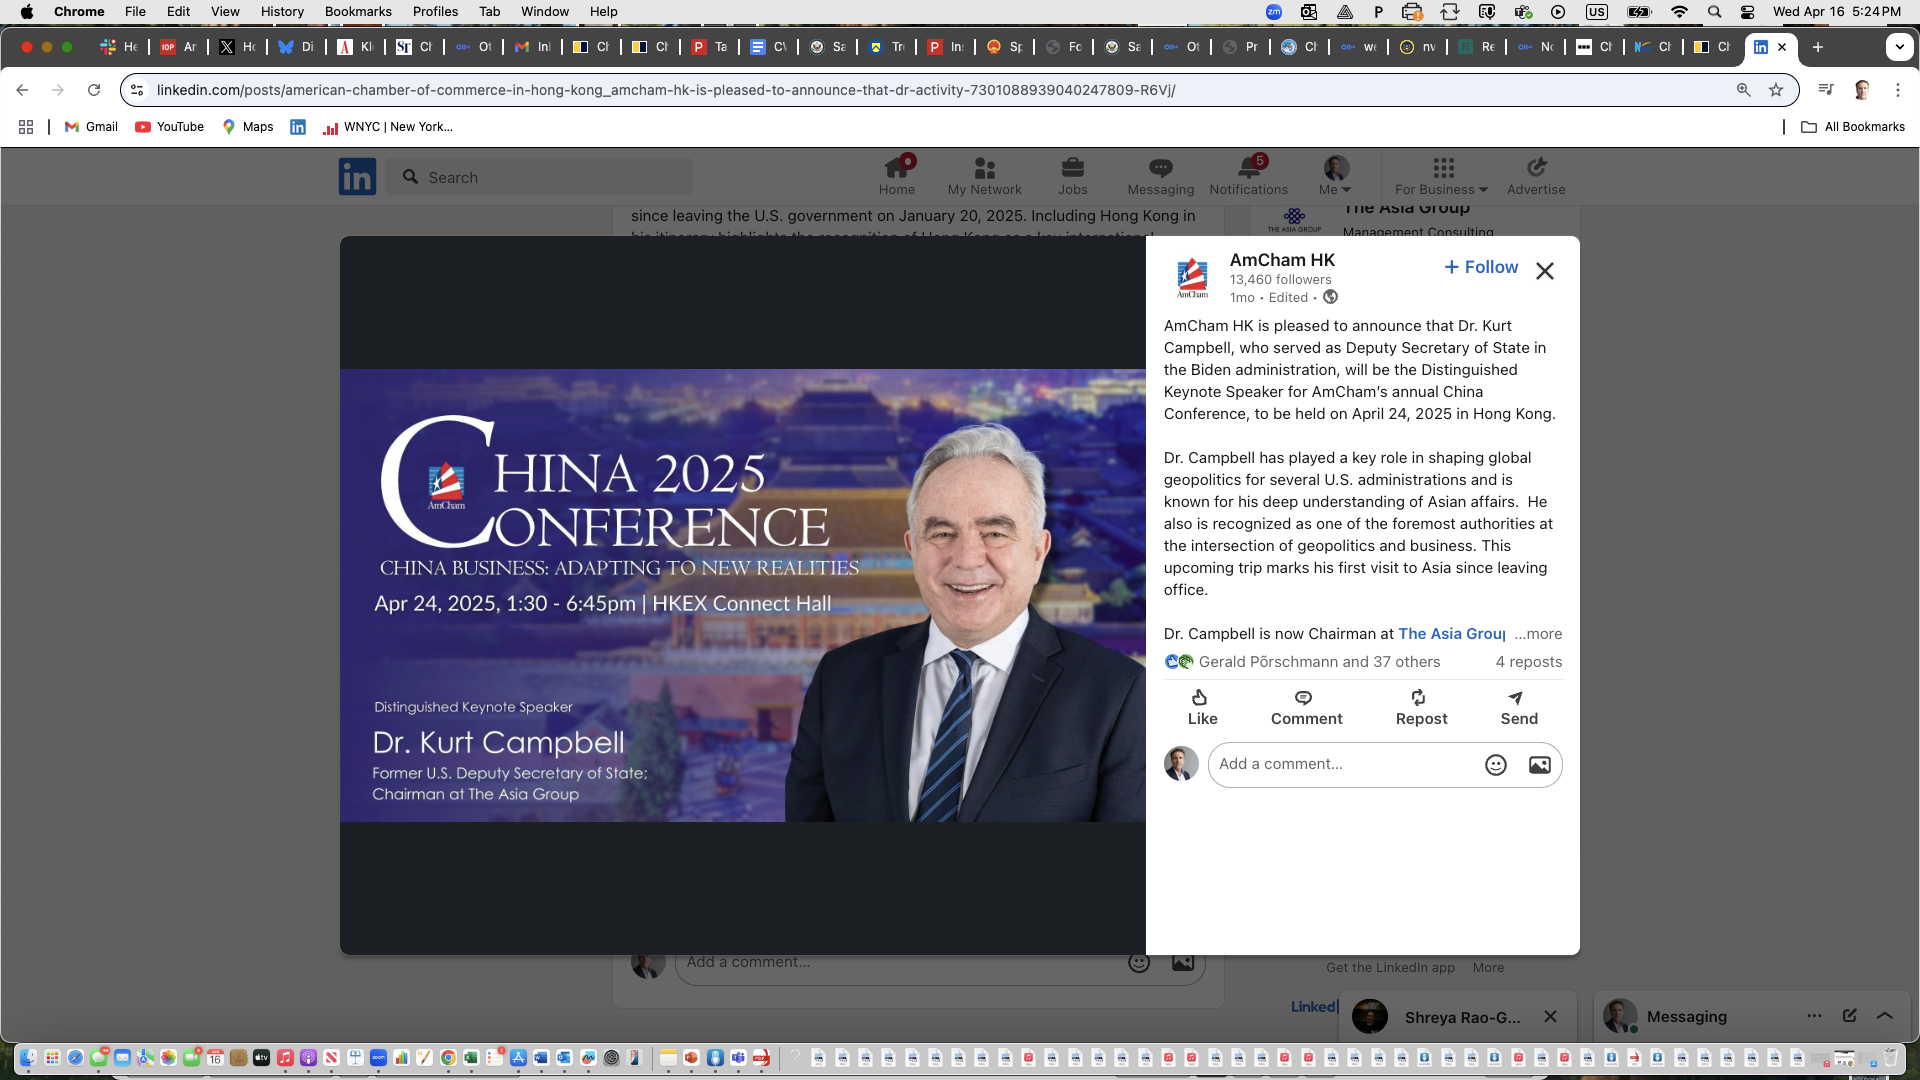The image size is (1920, 1080).
Task: Click the address bar URL
Action: (x=666, y=90)
